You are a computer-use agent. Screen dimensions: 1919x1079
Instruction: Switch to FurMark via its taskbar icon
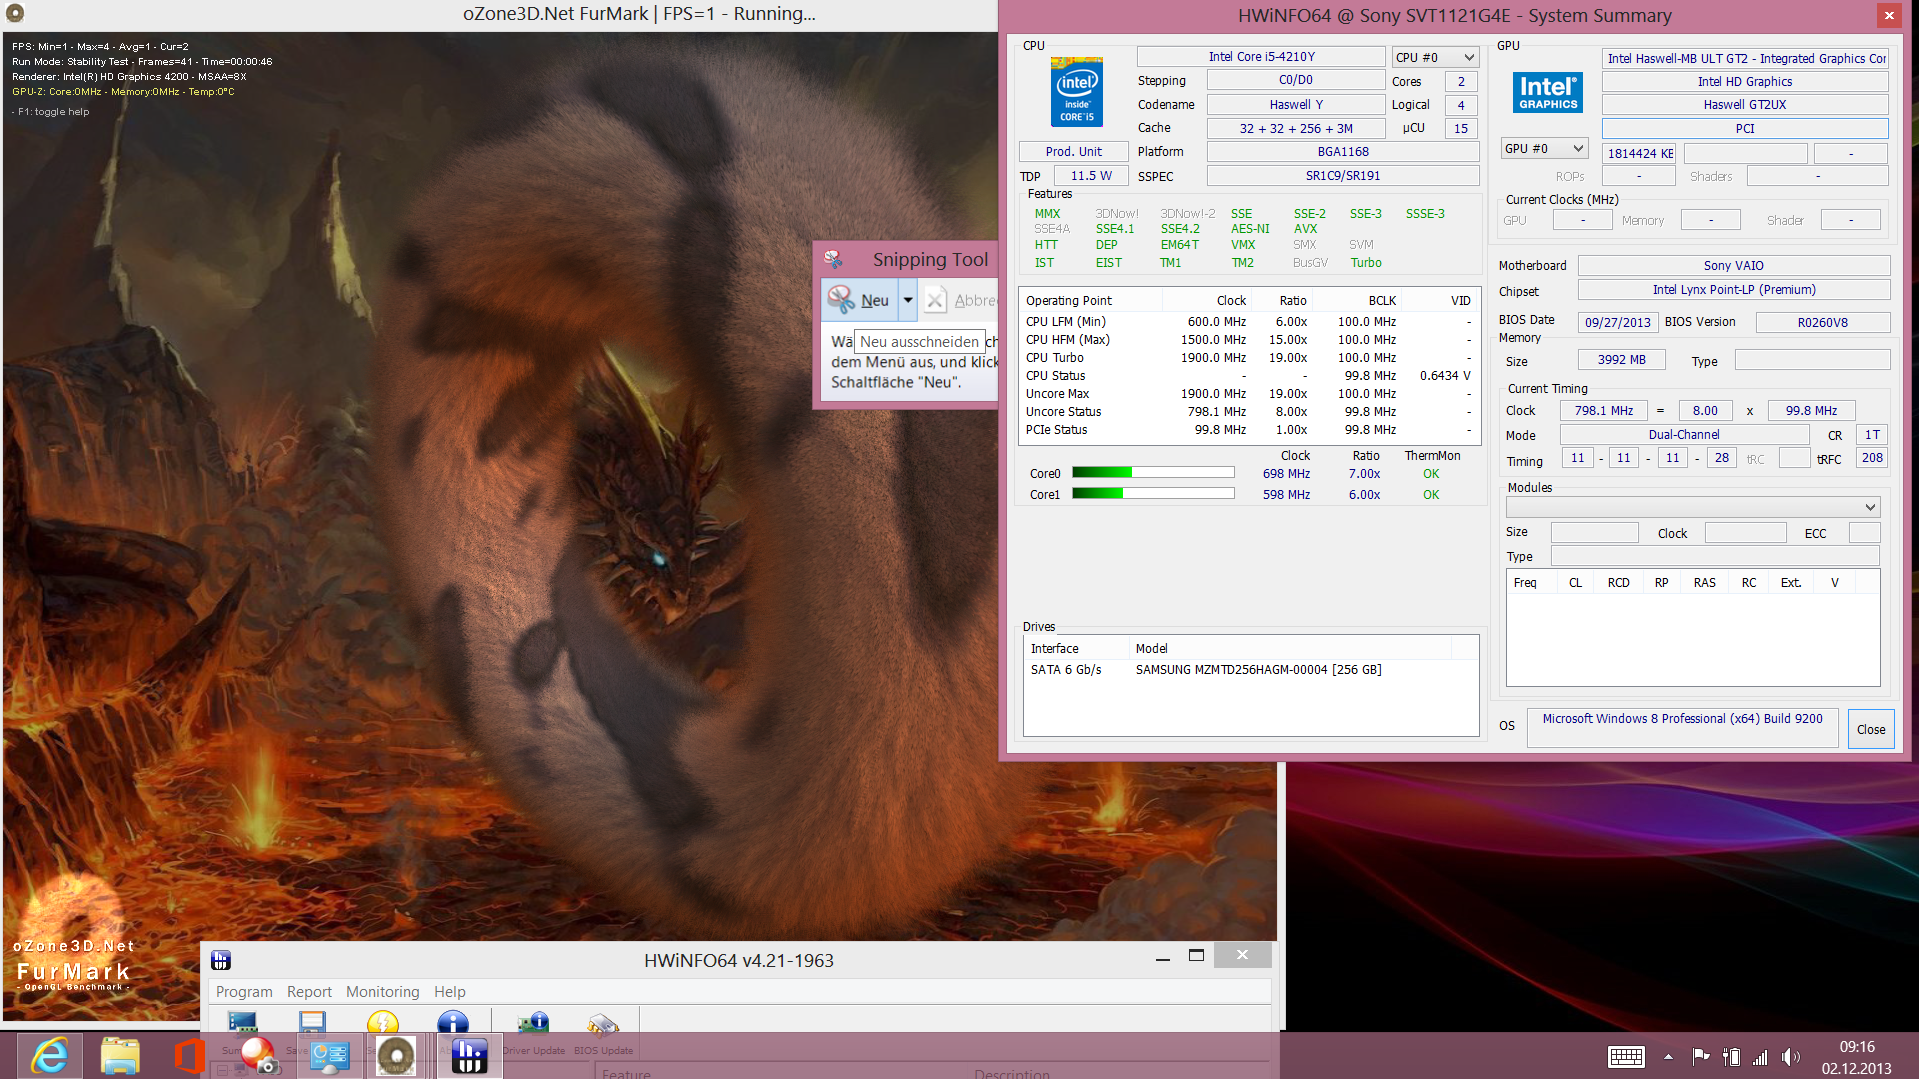(x=396, y=1056)
